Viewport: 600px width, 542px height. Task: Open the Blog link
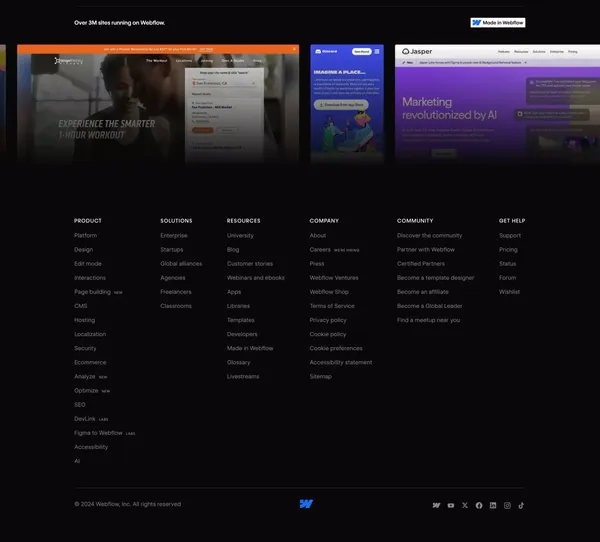coord(233,250)
